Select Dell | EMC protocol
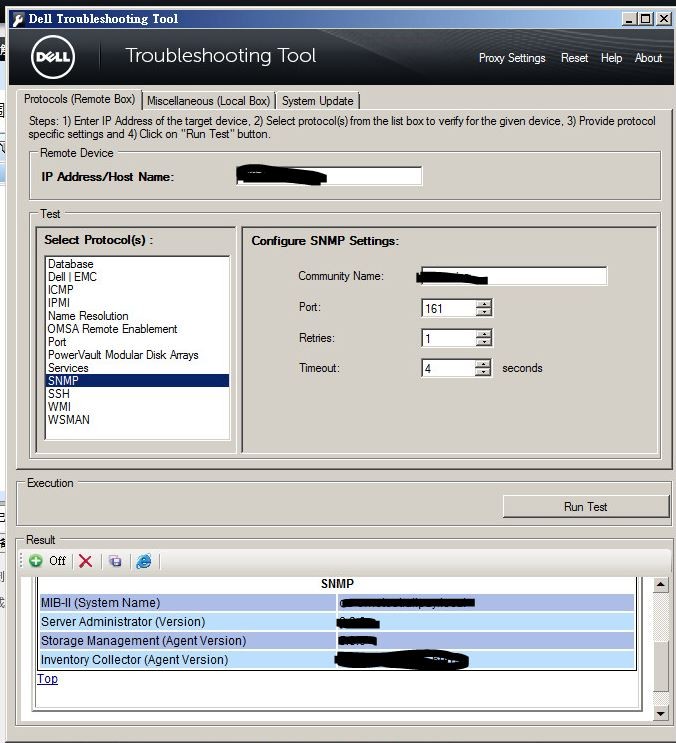The image size is (676, 743). [137, 277]
